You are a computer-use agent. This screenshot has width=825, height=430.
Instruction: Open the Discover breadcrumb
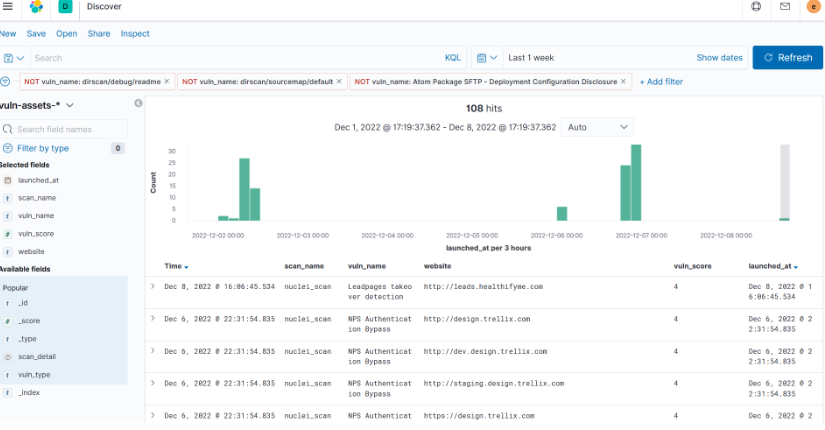(x=104, y=6)
